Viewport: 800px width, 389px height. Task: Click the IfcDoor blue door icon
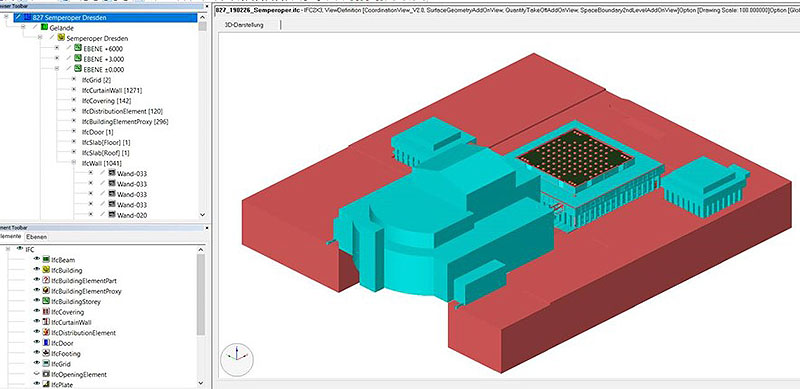click(46, 343)
